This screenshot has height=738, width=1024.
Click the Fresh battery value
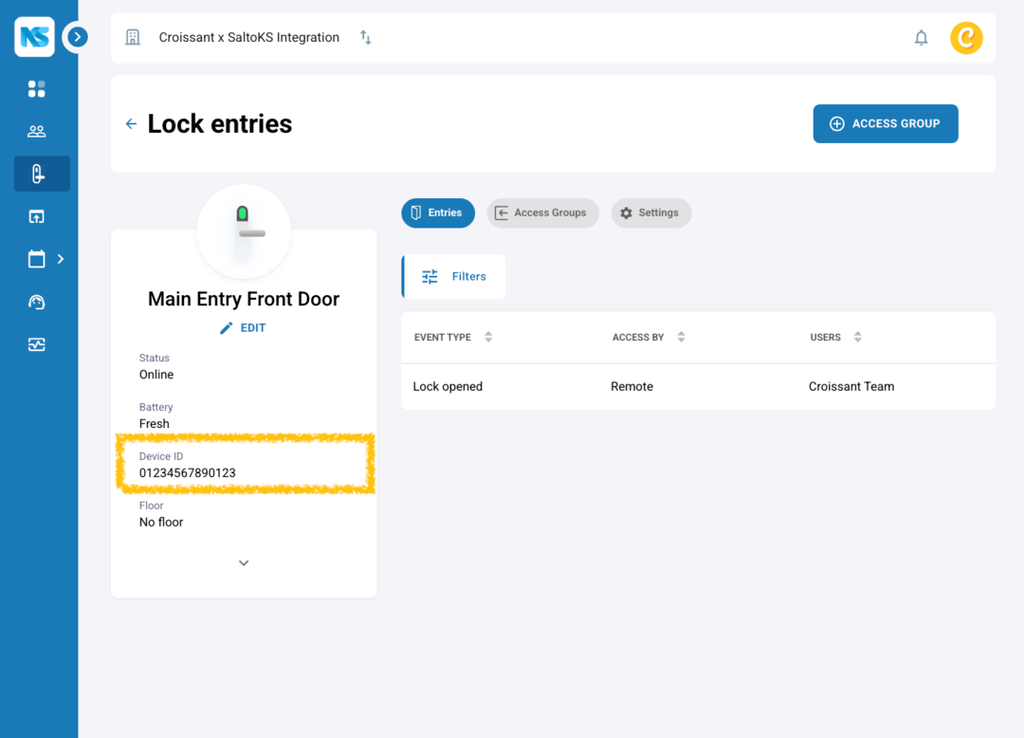tap(154, 424)
